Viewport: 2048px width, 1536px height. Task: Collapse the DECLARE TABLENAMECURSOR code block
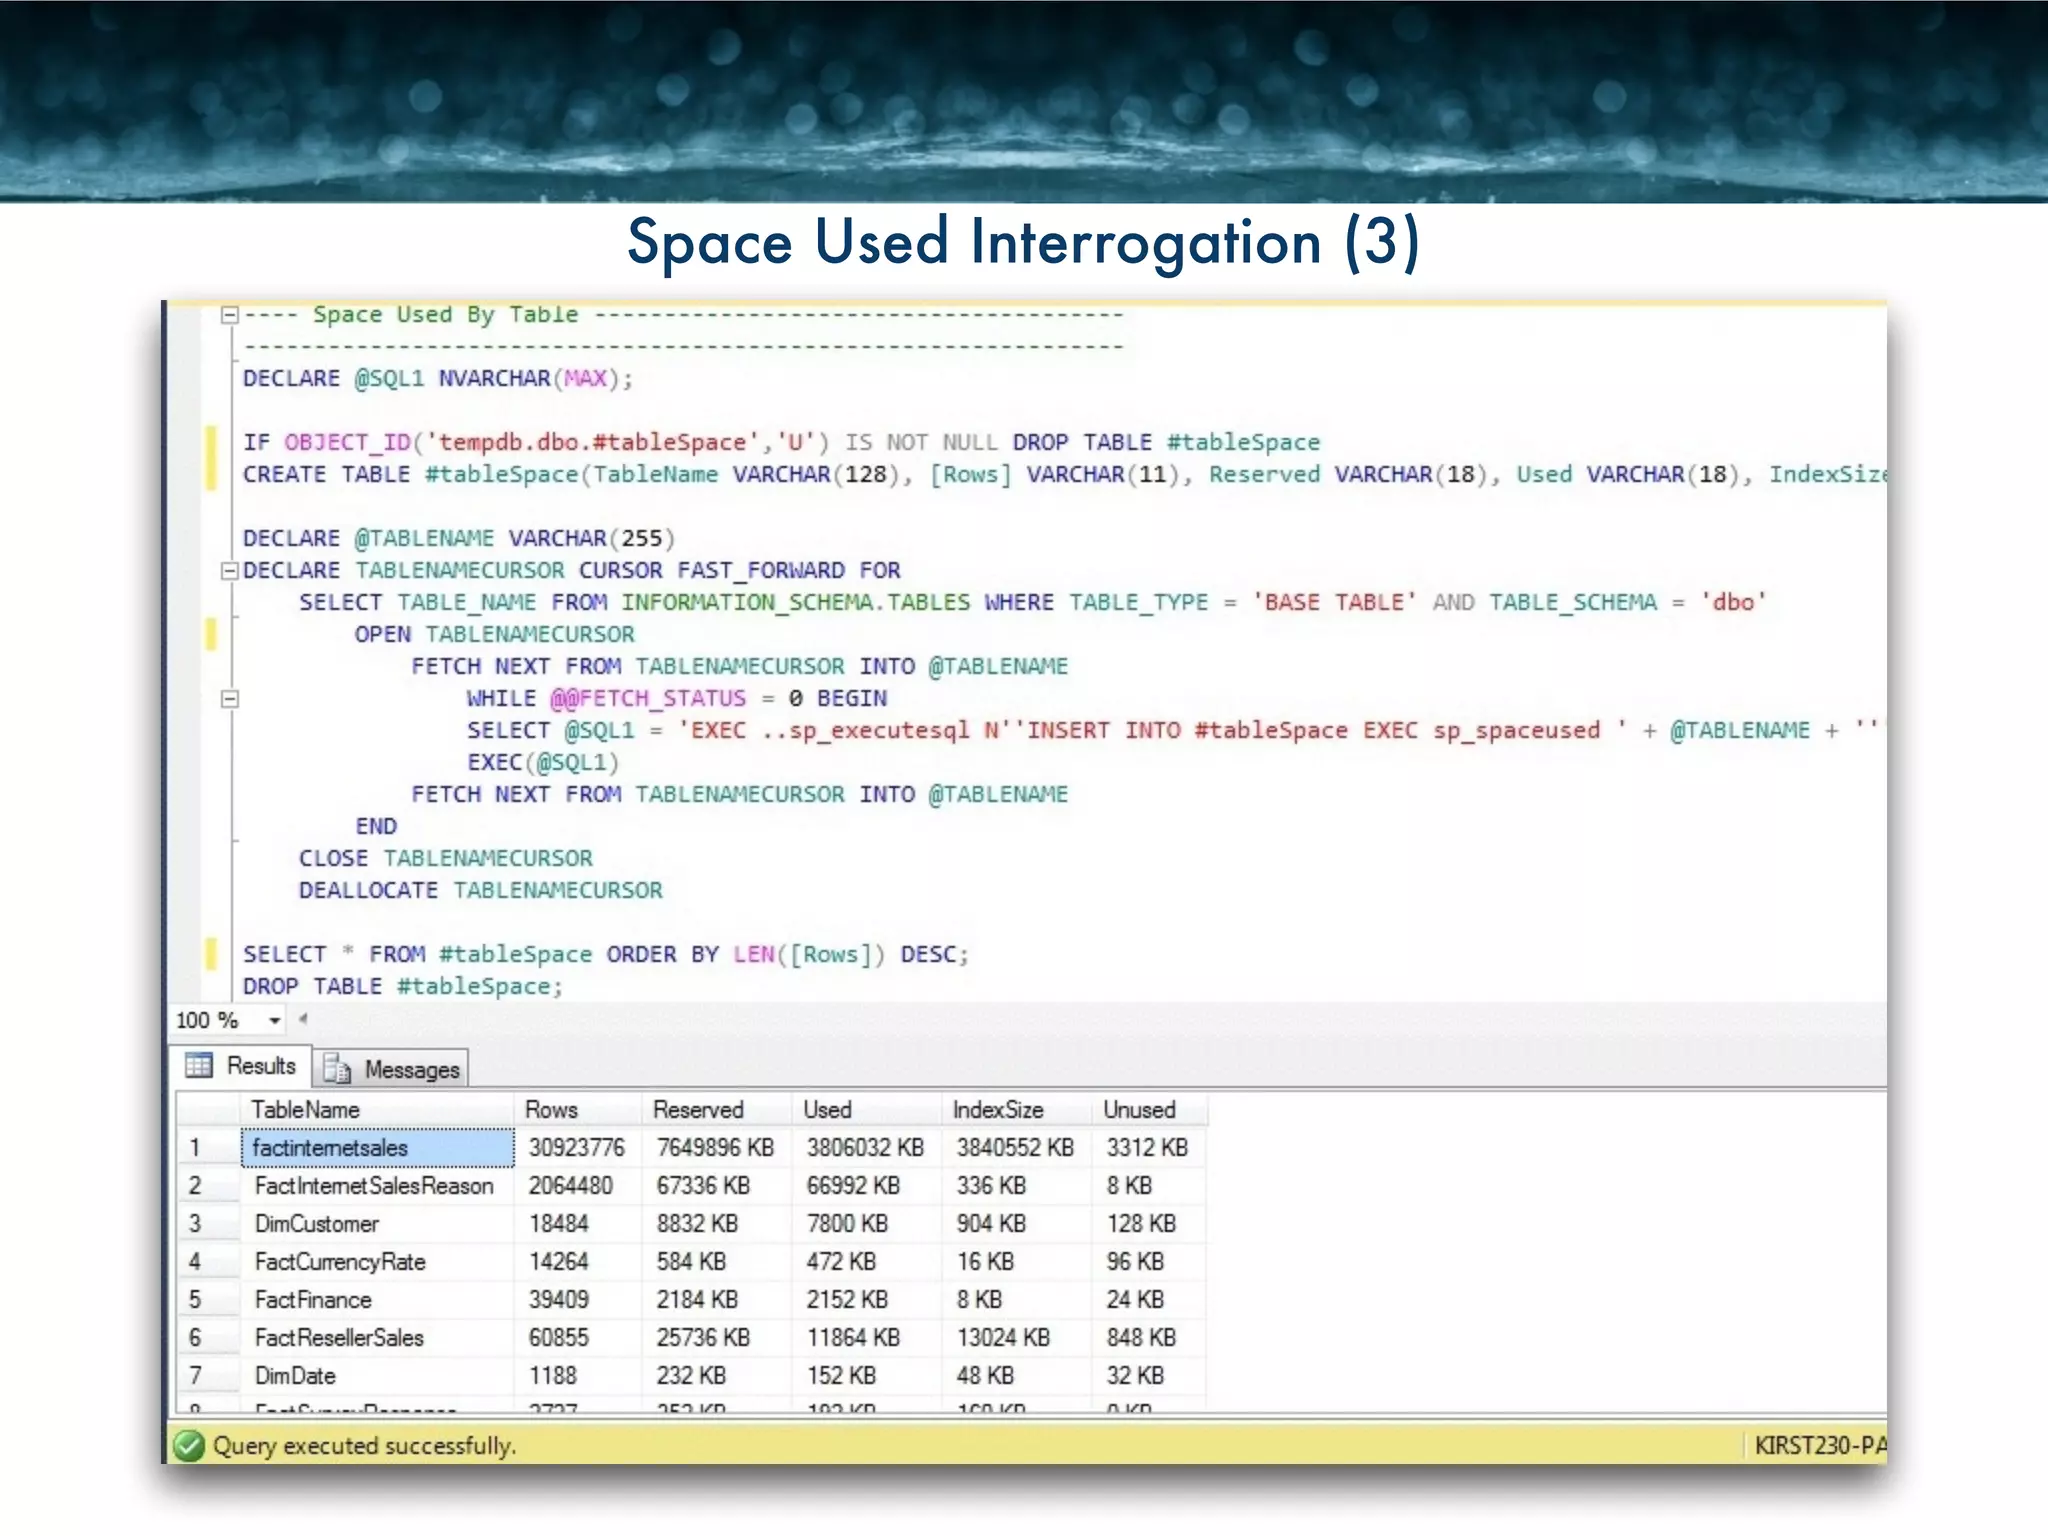(229, 571)
